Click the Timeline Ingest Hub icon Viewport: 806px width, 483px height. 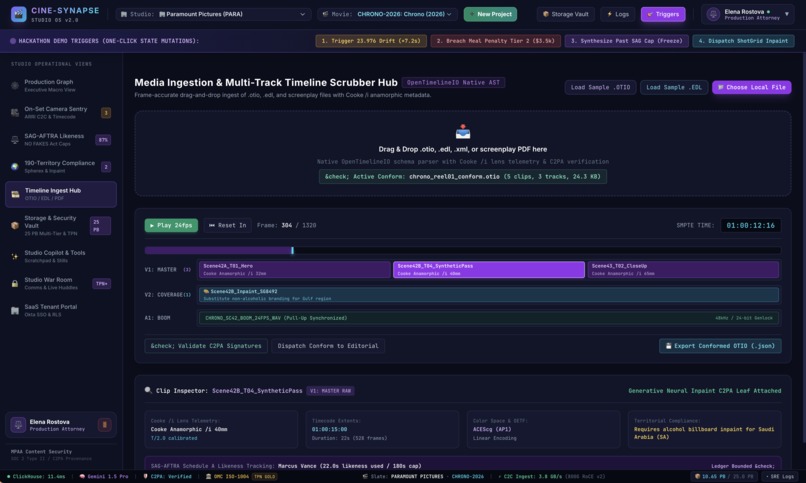tap(15, 194)
